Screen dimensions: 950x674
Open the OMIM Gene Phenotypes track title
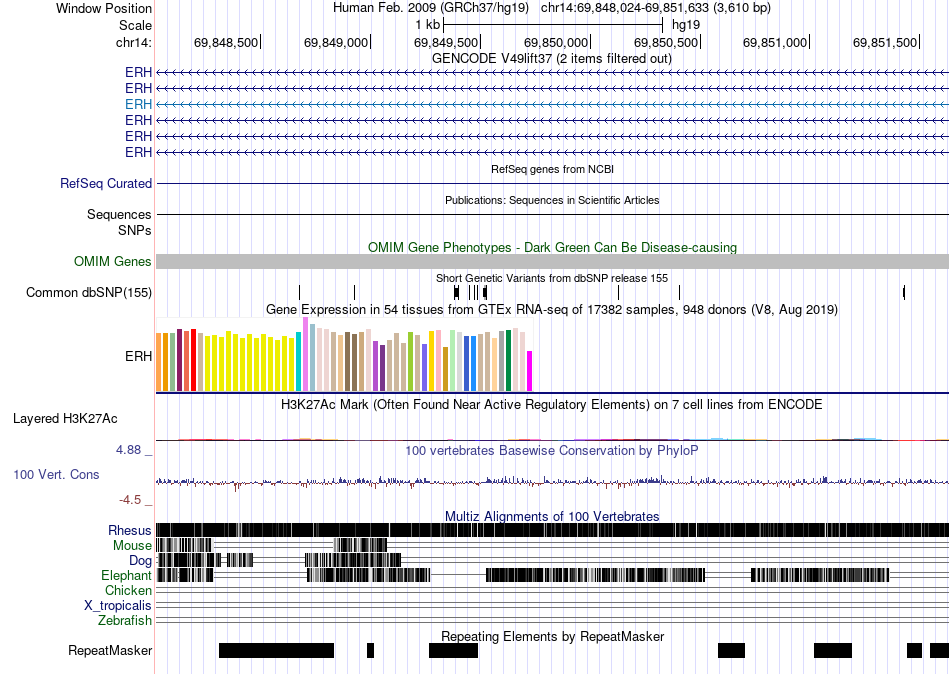[x=552, y=247]
